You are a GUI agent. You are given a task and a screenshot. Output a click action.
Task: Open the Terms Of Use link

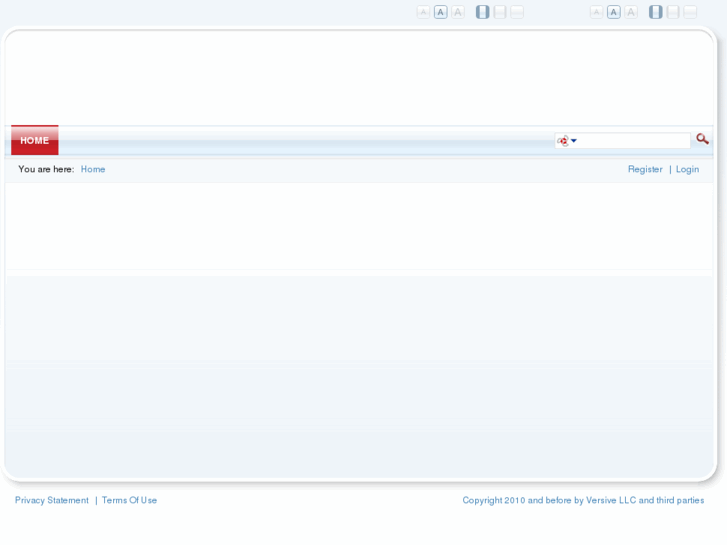pyautogui.click(x=129, y=500)
